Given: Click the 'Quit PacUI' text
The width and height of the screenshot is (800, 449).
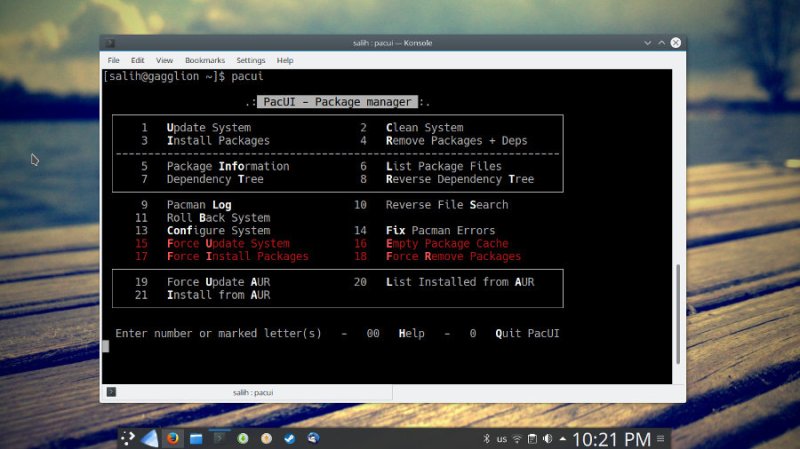Looking at the screenshot, I should (527, 334).
